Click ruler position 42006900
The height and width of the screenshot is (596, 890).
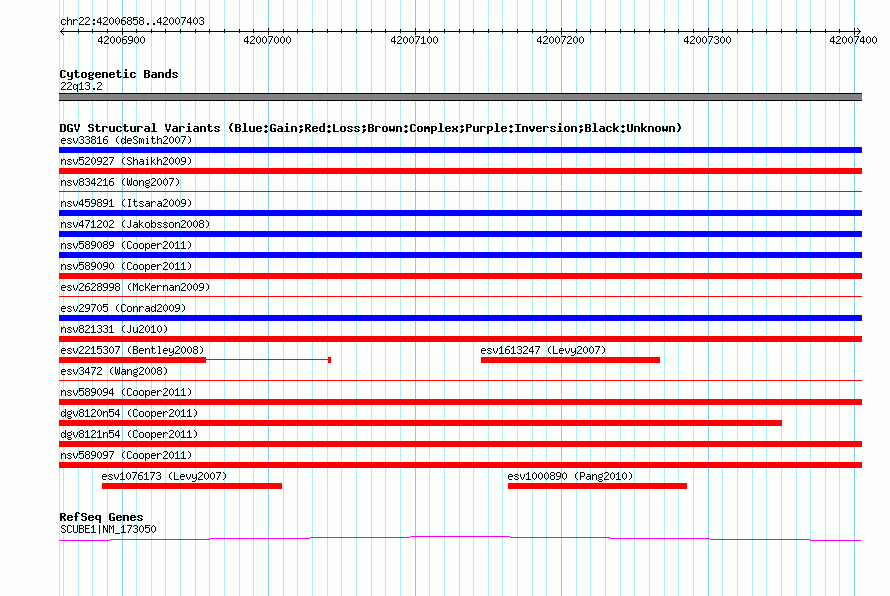pyautogui.click(x=121, y=40)
